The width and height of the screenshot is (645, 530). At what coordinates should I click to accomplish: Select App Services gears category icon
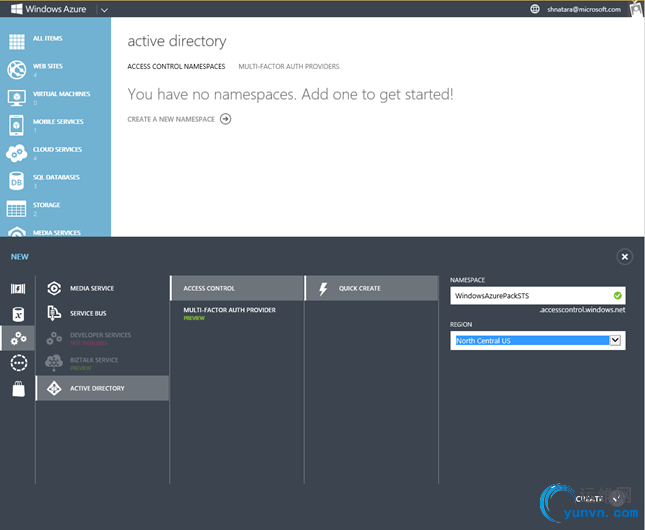[x=18, y=338]
